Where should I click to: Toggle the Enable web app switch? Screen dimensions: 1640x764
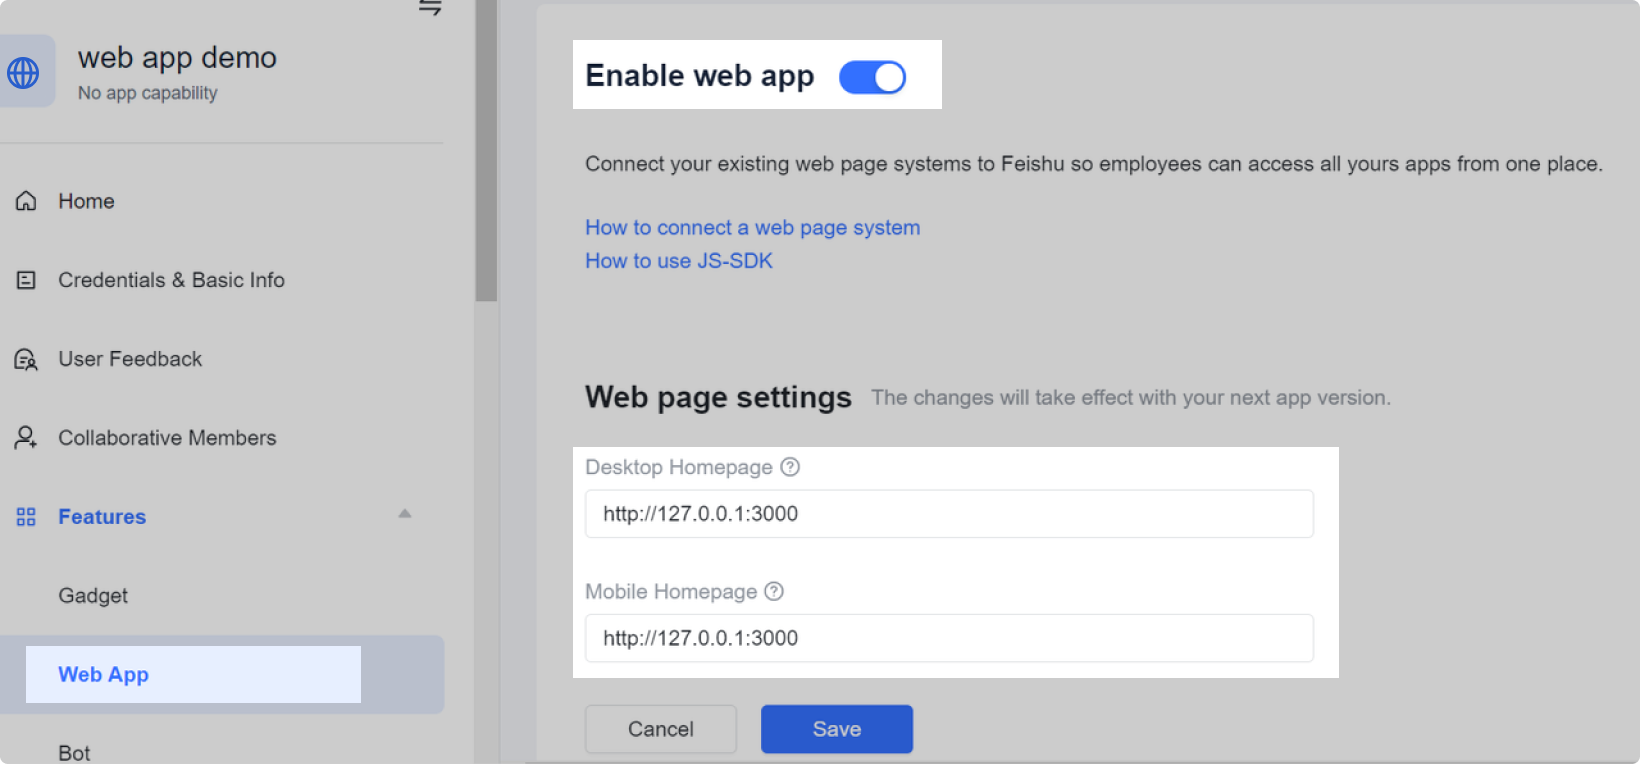[872, 77]
